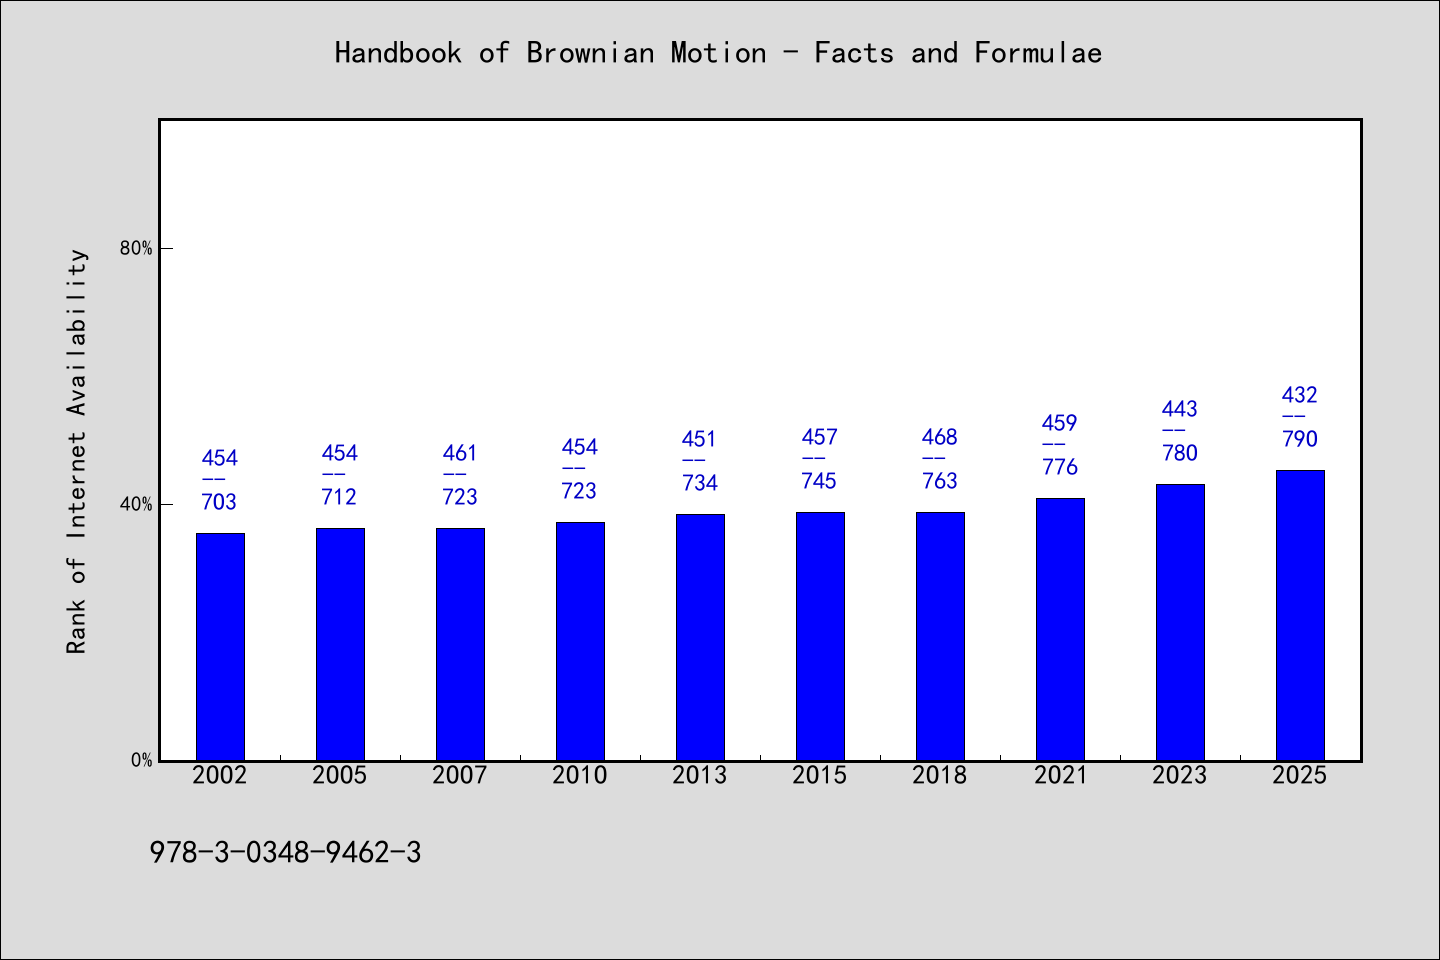
Task: Click the x-axis label 2013
Action: pyautogui.click(x=700, y=775)
